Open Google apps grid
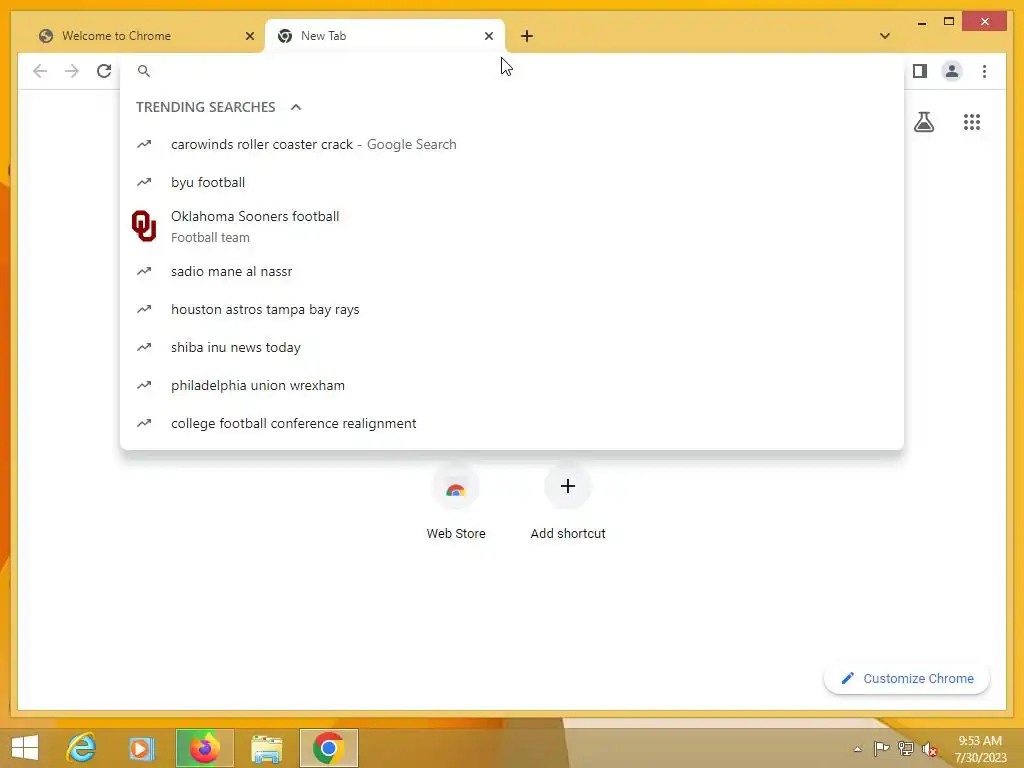The height and width of the screenshot is (768, 1024). coord(972,122)
